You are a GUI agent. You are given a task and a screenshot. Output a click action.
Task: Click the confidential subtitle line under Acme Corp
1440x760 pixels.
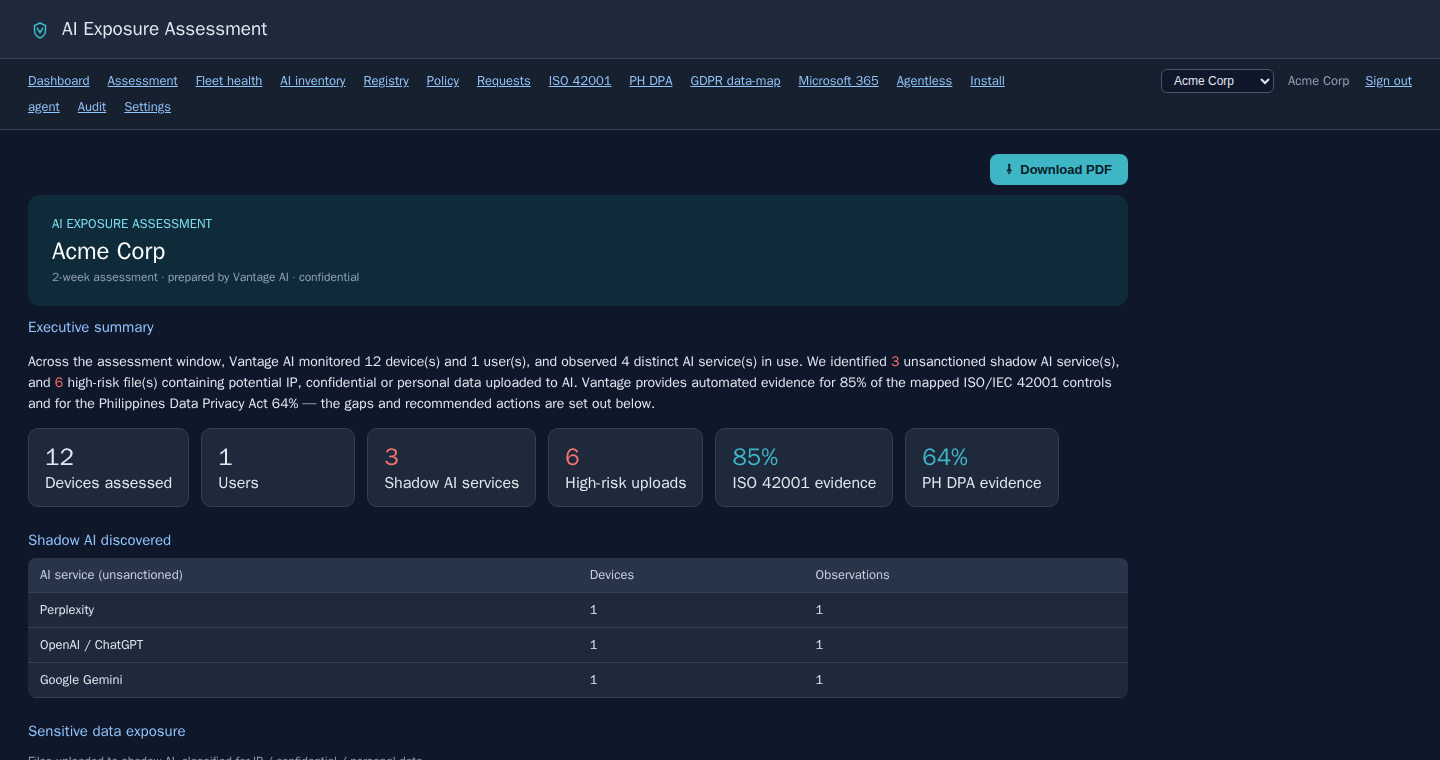click(205, 277)
